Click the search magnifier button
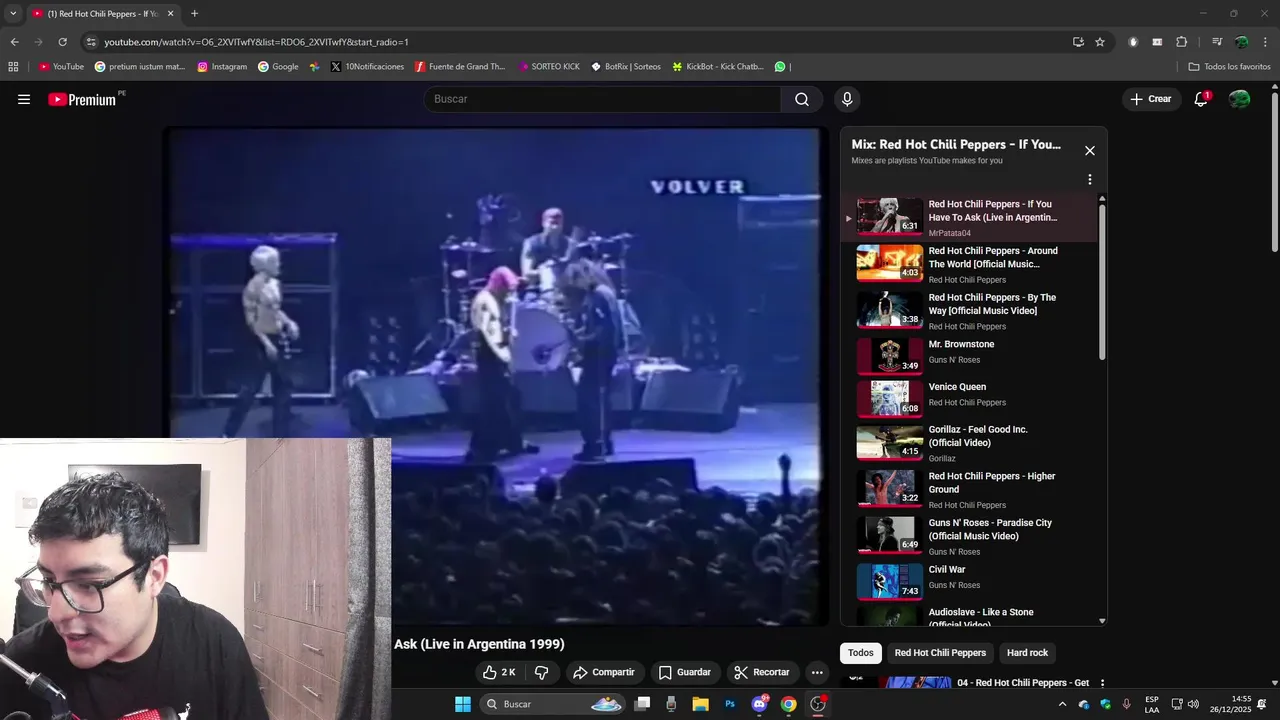 coord(802,99)
